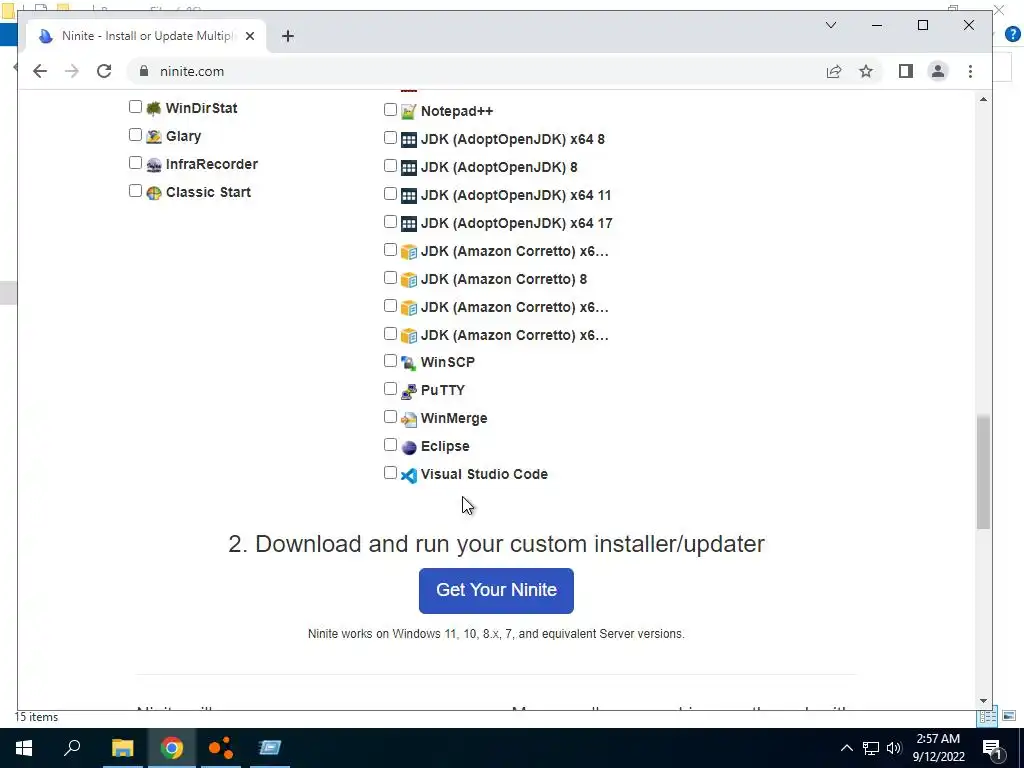Reload the Ninite page
Viewport: 1024px width, 768px height.
pyautogui.click(x=104, y=71)
